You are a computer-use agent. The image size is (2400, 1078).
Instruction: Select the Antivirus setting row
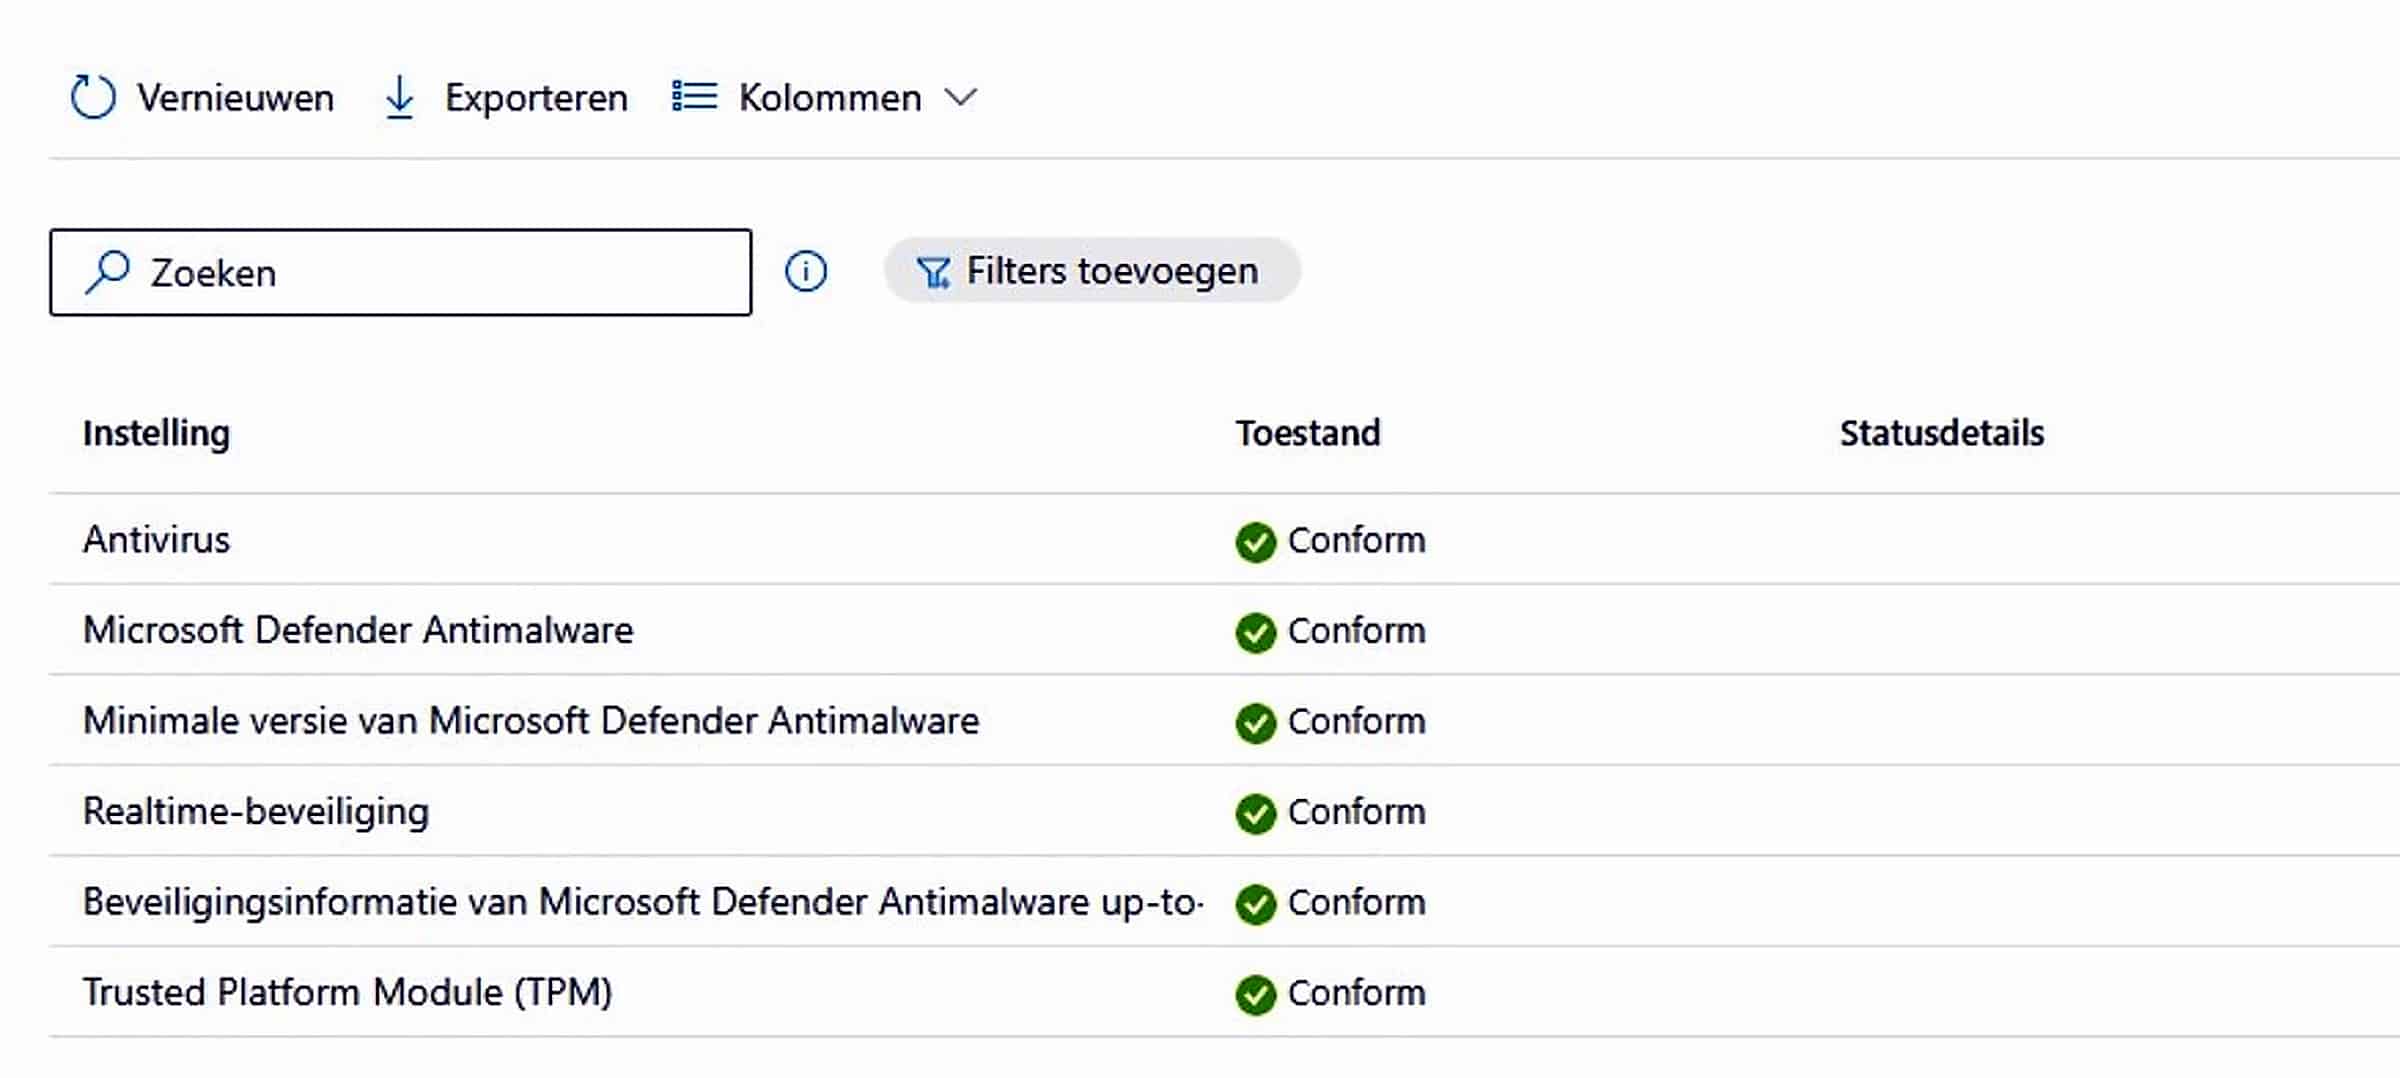pos(1225,540)
